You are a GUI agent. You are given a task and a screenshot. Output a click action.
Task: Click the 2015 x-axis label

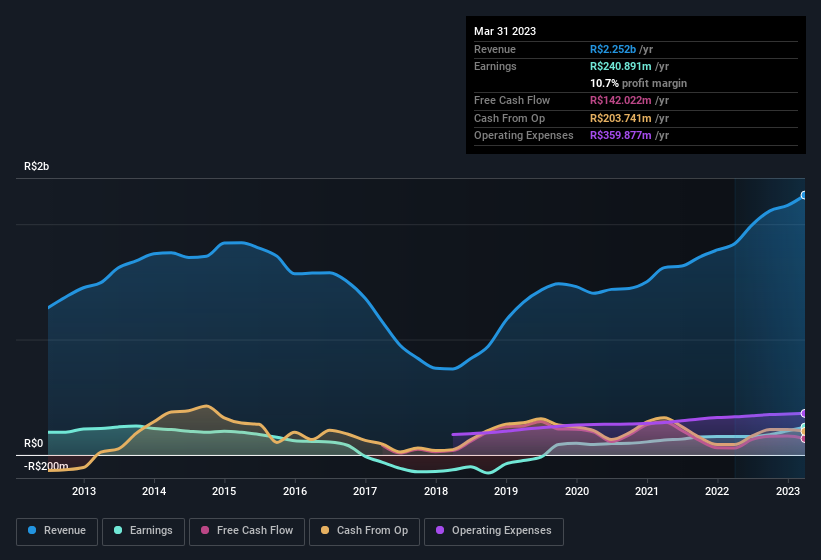224,491
